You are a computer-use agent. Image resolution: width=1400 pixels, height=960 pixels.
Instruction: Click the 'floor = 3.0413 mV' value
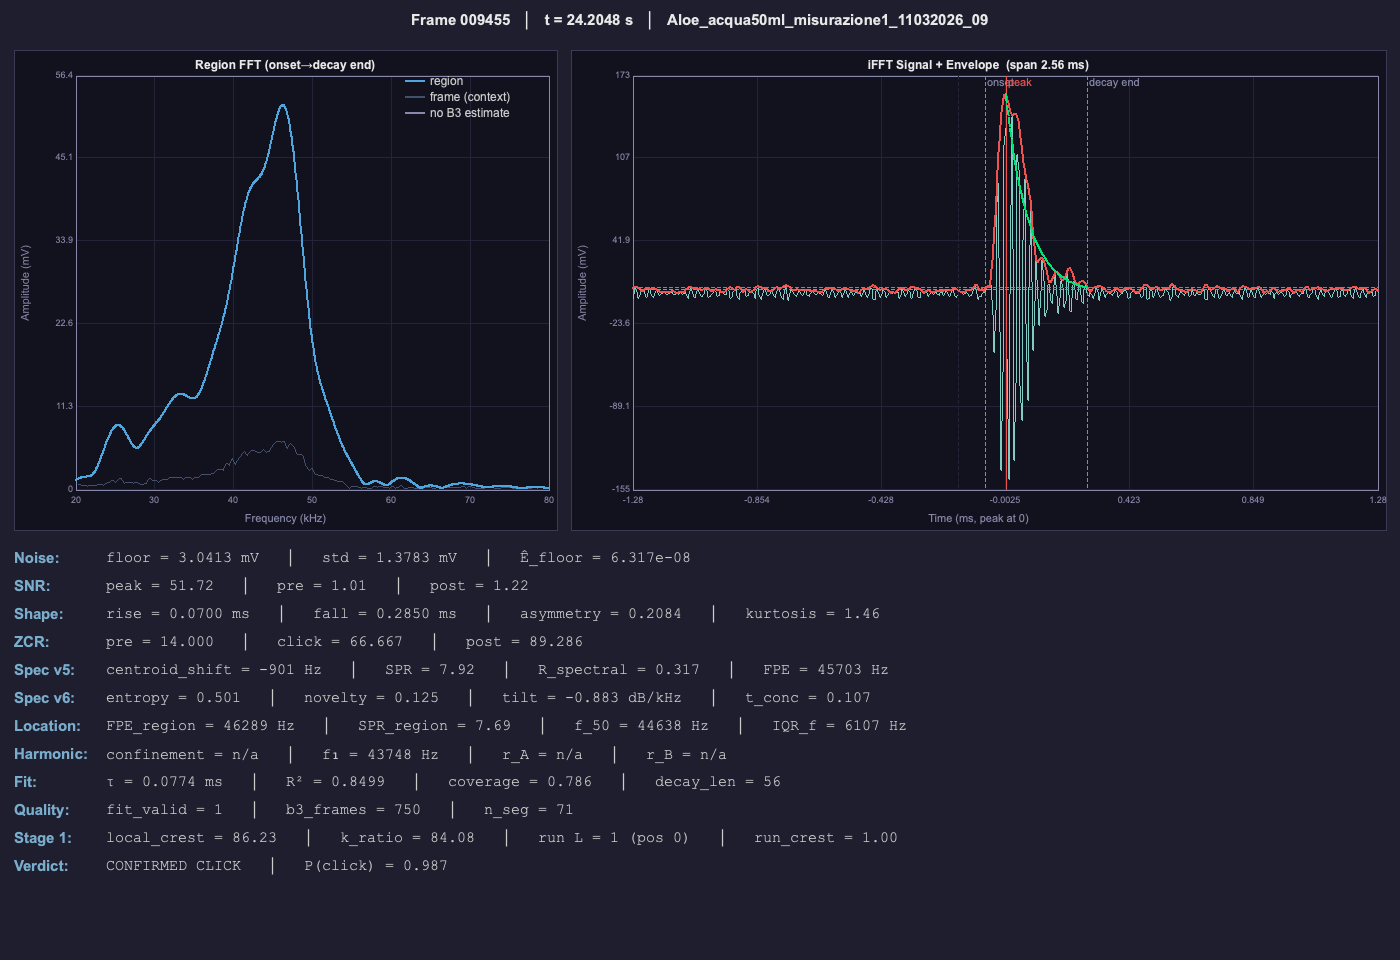183,558
